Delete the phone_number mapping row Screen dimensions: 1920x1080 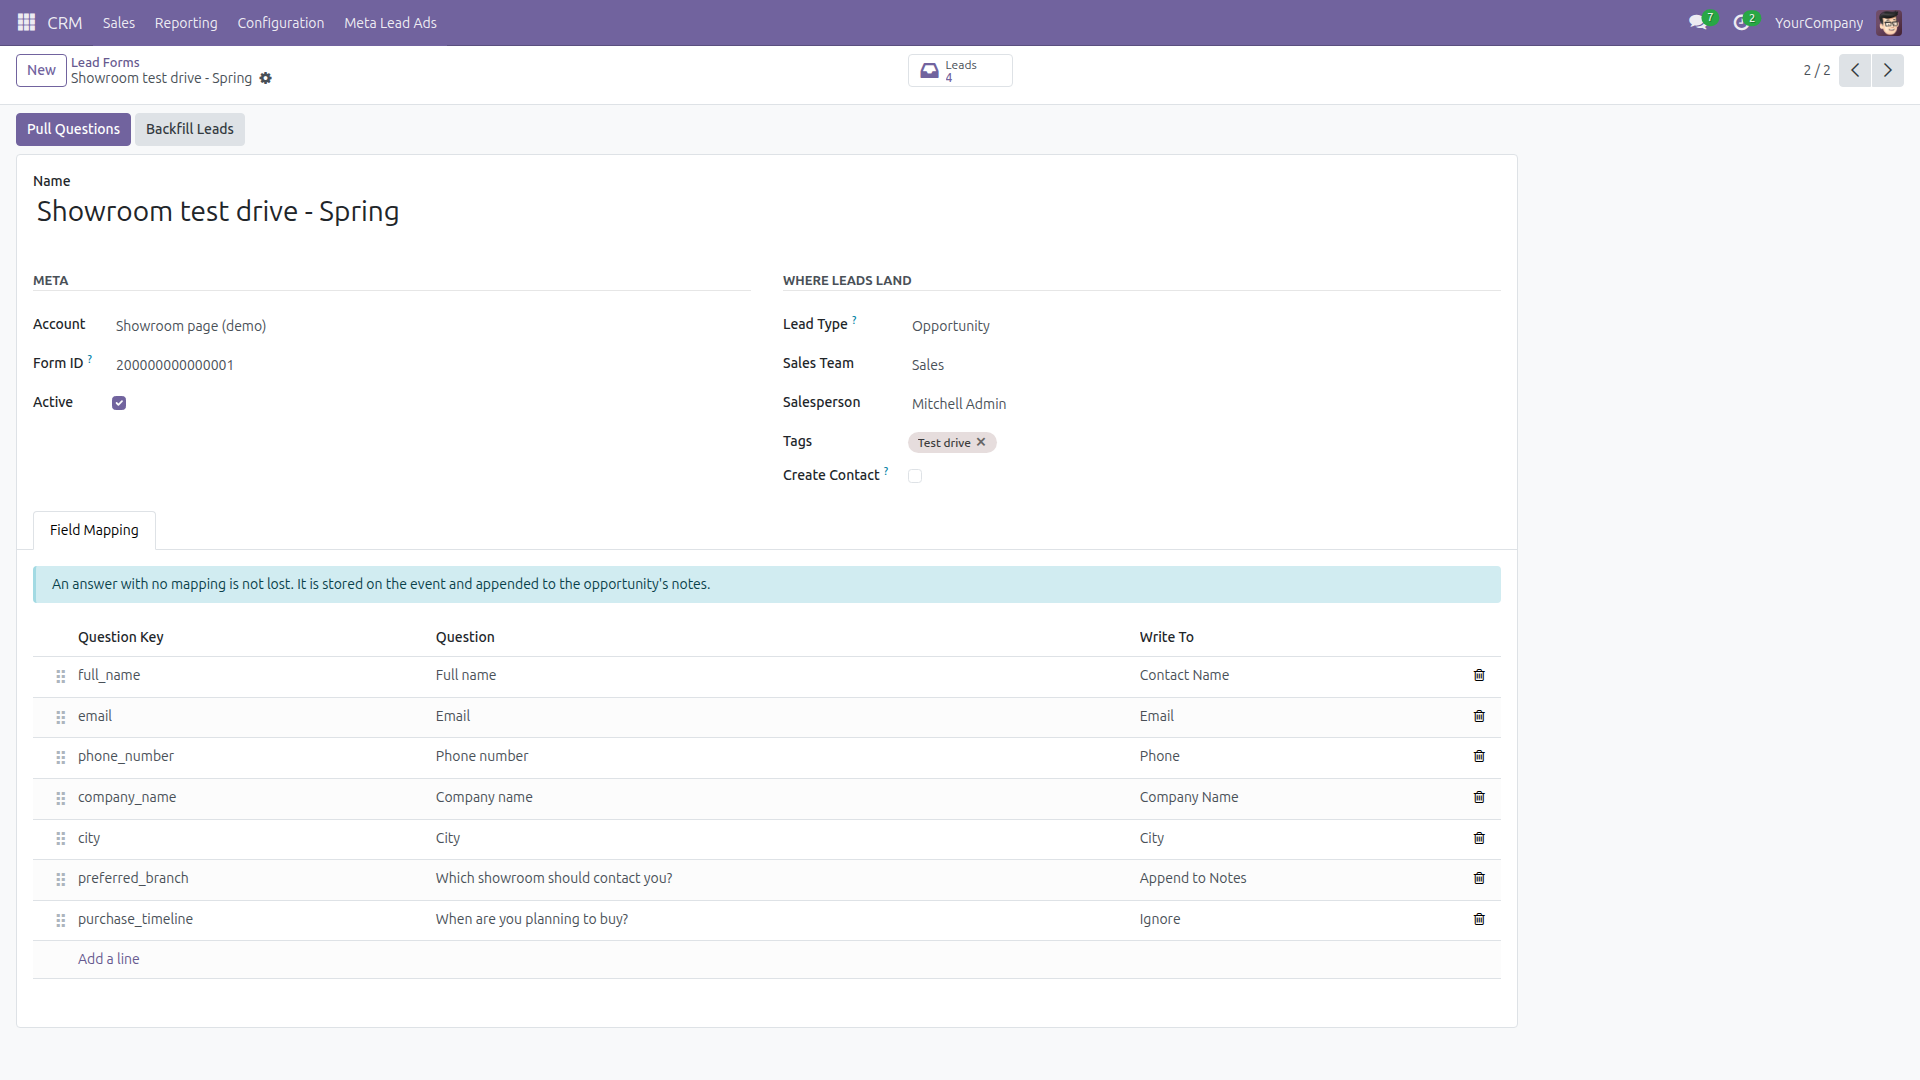1479,756
